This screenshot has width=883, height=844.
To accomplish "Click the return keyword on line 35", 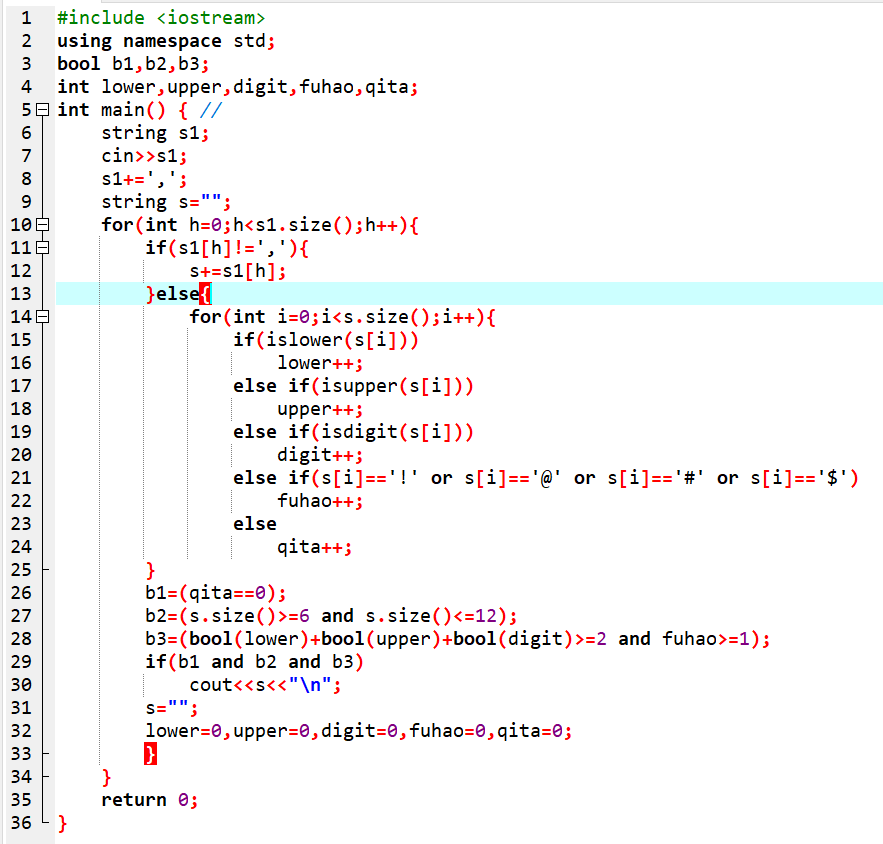I will pos(133,800).
